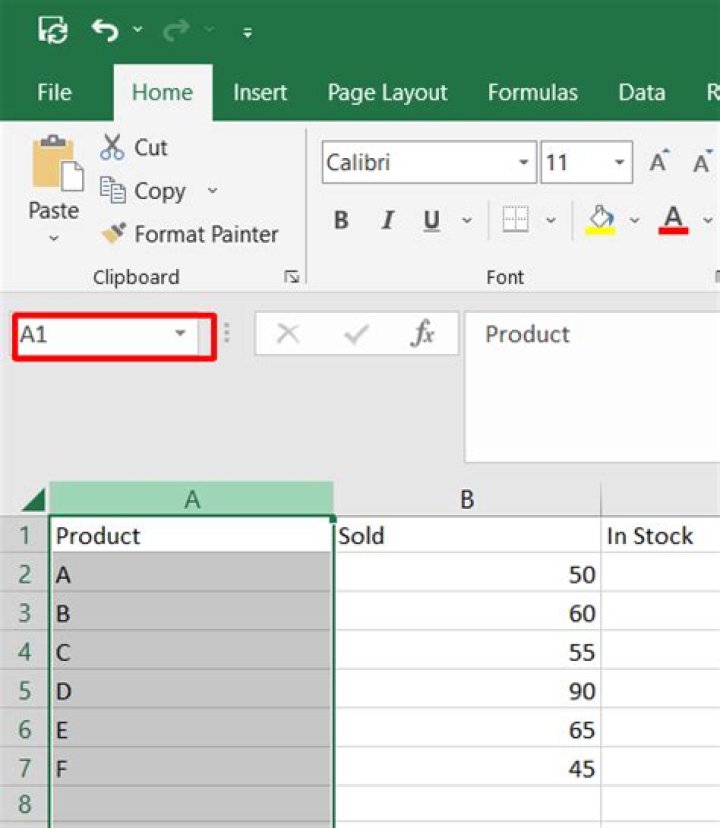Expand the font size dropdown arrow
720x828 pixels.
click(620, 162)
